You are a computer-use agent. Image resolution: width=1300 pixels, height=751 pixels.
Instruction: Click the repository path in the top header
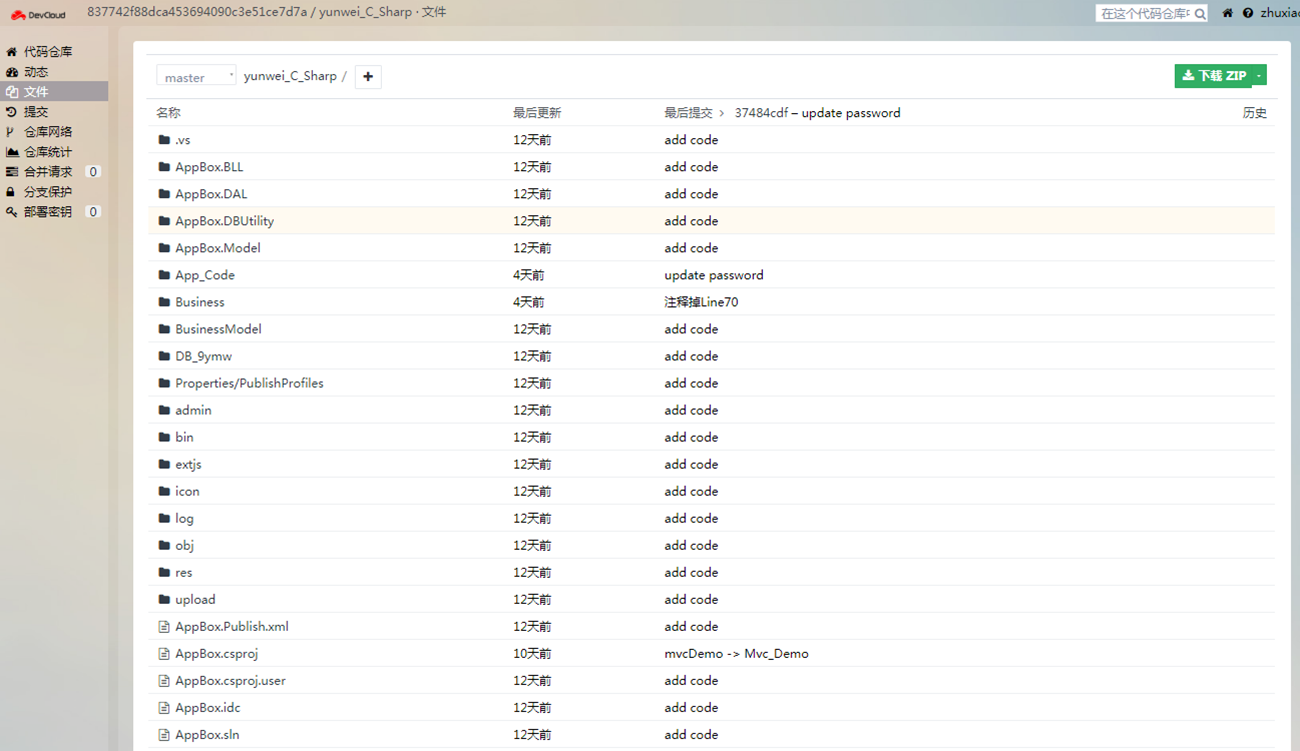[x=267, y=12]
